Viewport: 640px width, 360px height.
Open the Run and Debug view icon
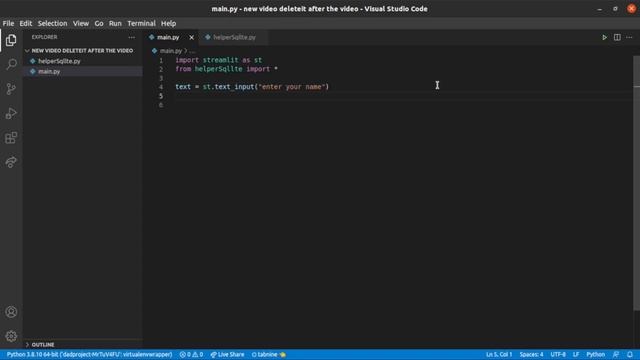pos(11,113)
